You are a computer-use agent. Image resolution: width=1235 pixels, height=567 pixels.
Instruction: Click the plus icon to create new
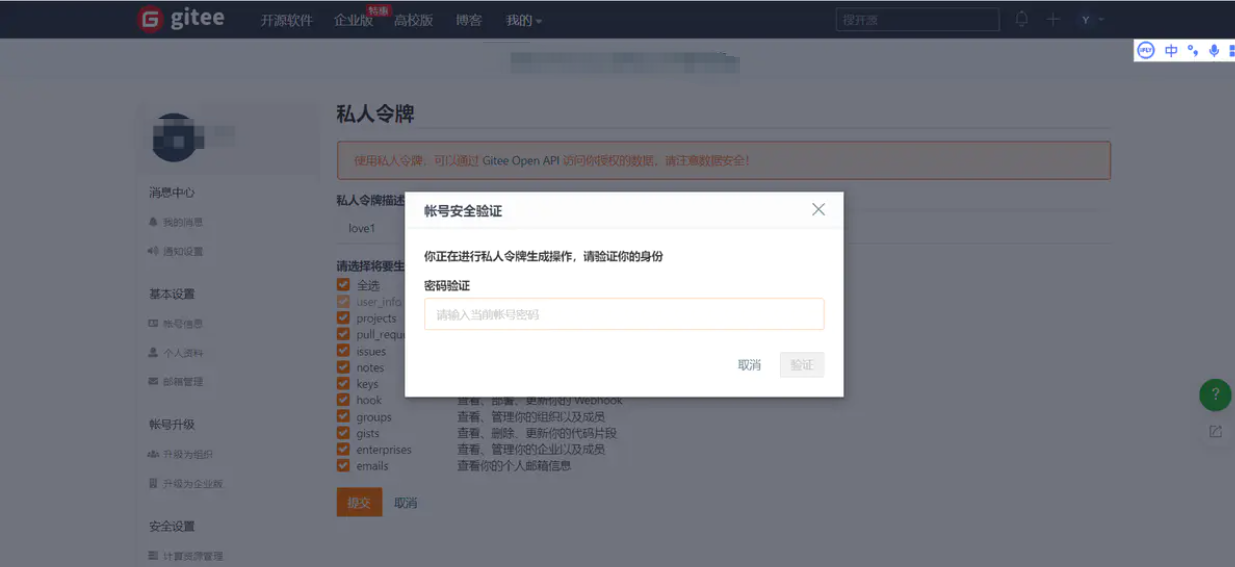pyautogui.click(x=1053, y=19)
